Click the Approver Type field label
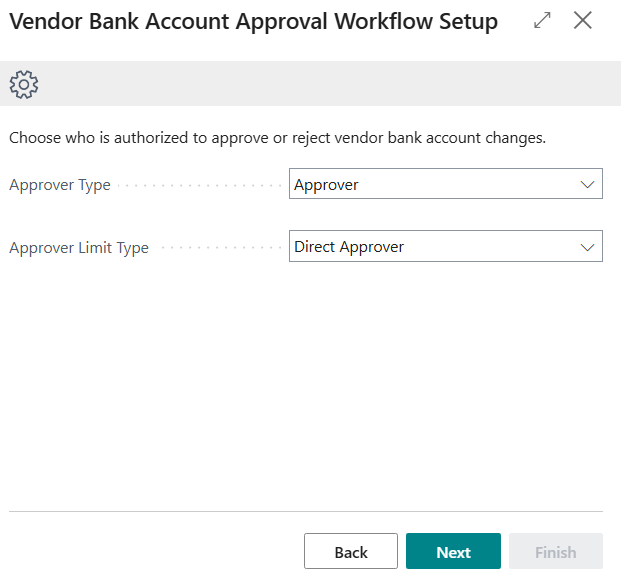The image size is (621, 578). (x=60, y=185)
